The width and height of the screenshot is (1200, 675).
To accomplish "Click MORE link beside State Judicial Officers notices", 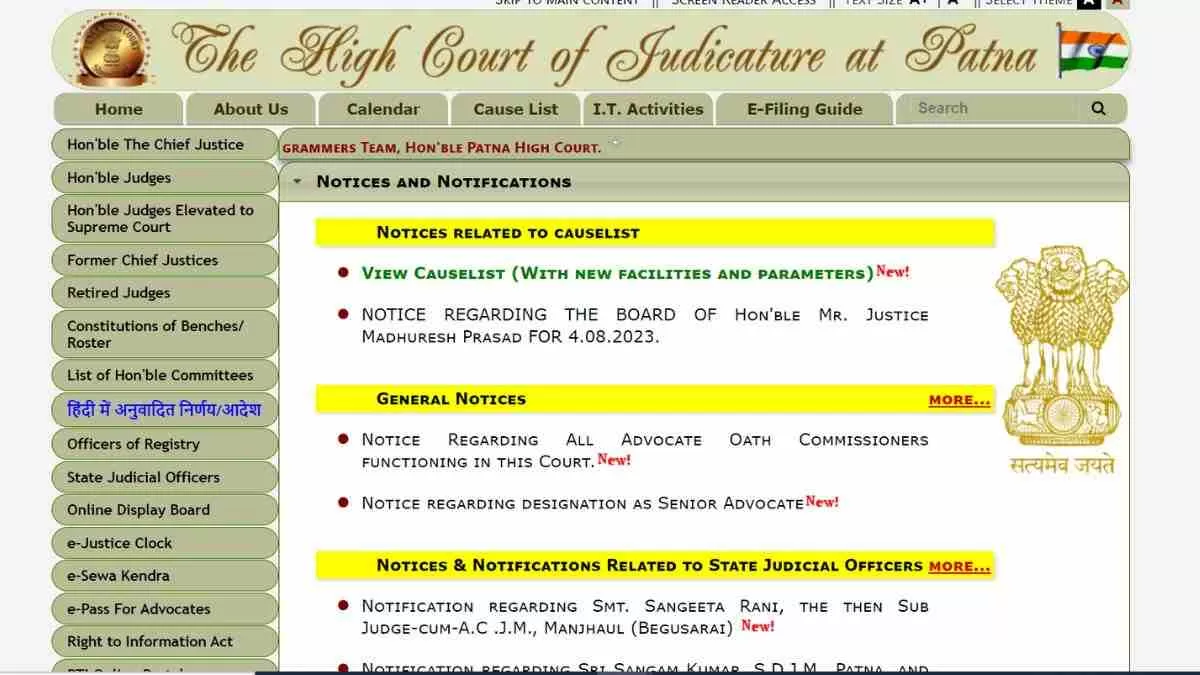I will click(x=959, y=566).
